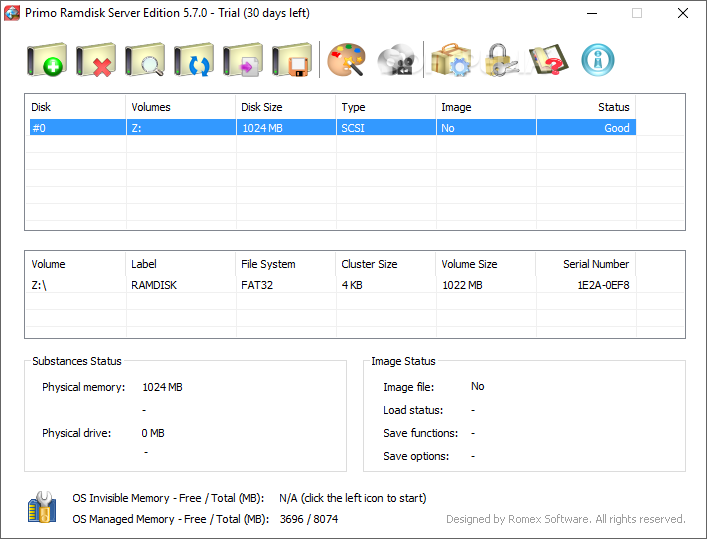Click the Status column header
Viewport: 707px width, 539px height.
pyautogui.click(x=586, y=107)
